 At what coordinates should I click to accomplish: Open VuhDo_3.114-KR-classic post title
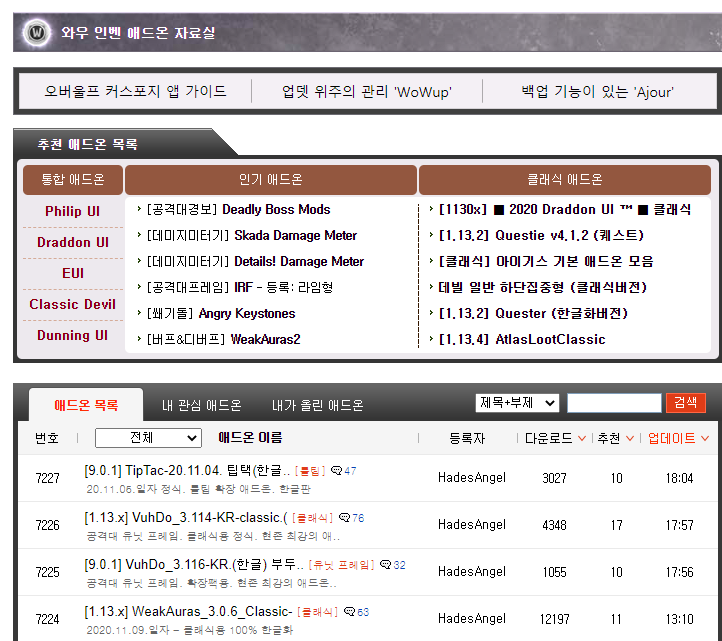pos(186,517)
